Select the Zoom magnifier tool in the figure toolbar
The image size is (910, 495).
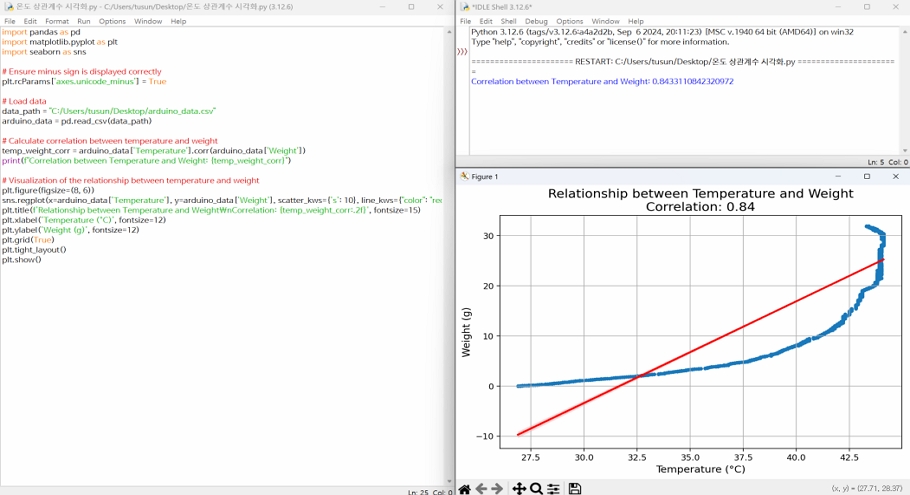tap(536, 489)
